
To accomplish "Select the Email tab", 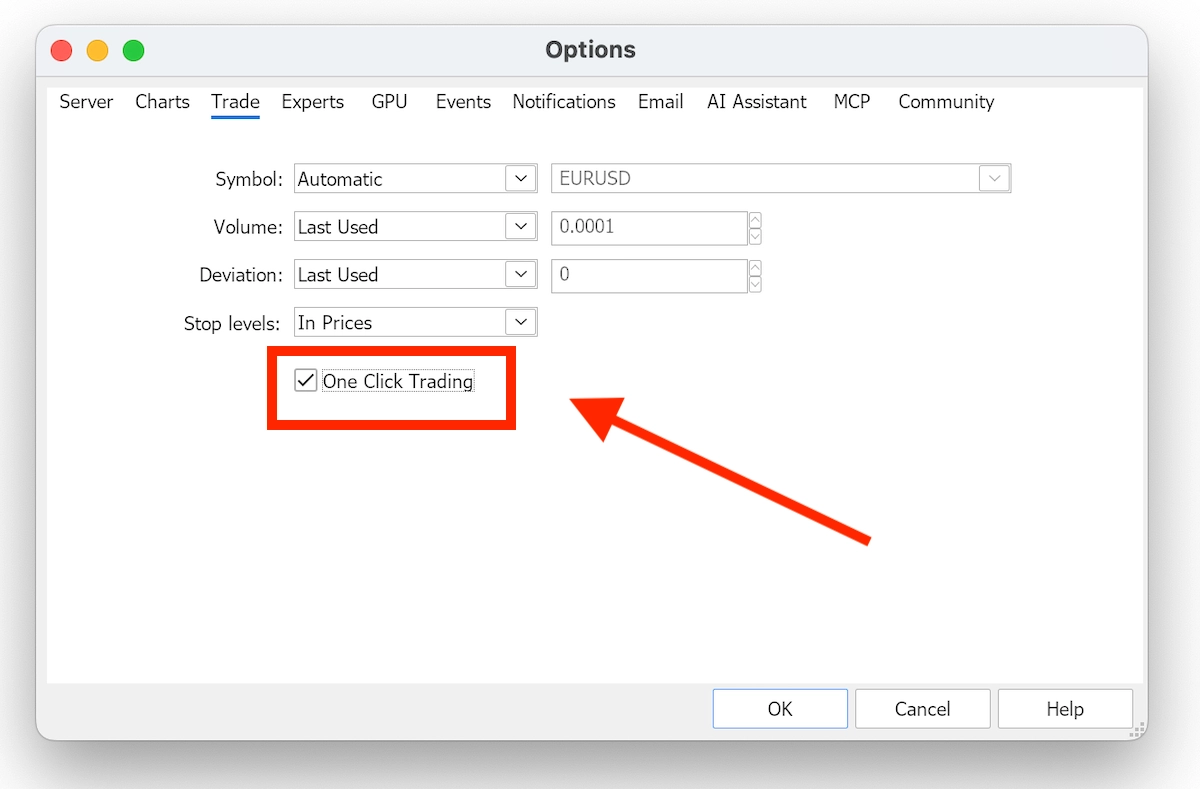I will tap(661, 102).
